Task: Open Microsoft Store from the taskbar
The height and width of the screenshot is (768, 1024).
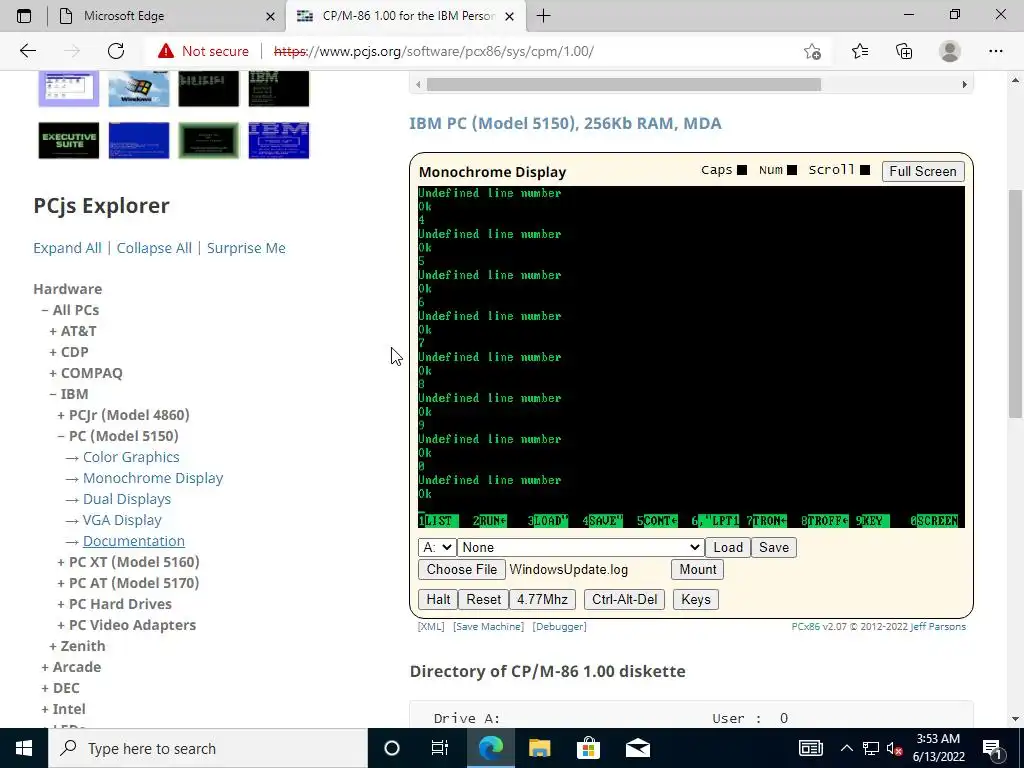Action: click(588, 748)
